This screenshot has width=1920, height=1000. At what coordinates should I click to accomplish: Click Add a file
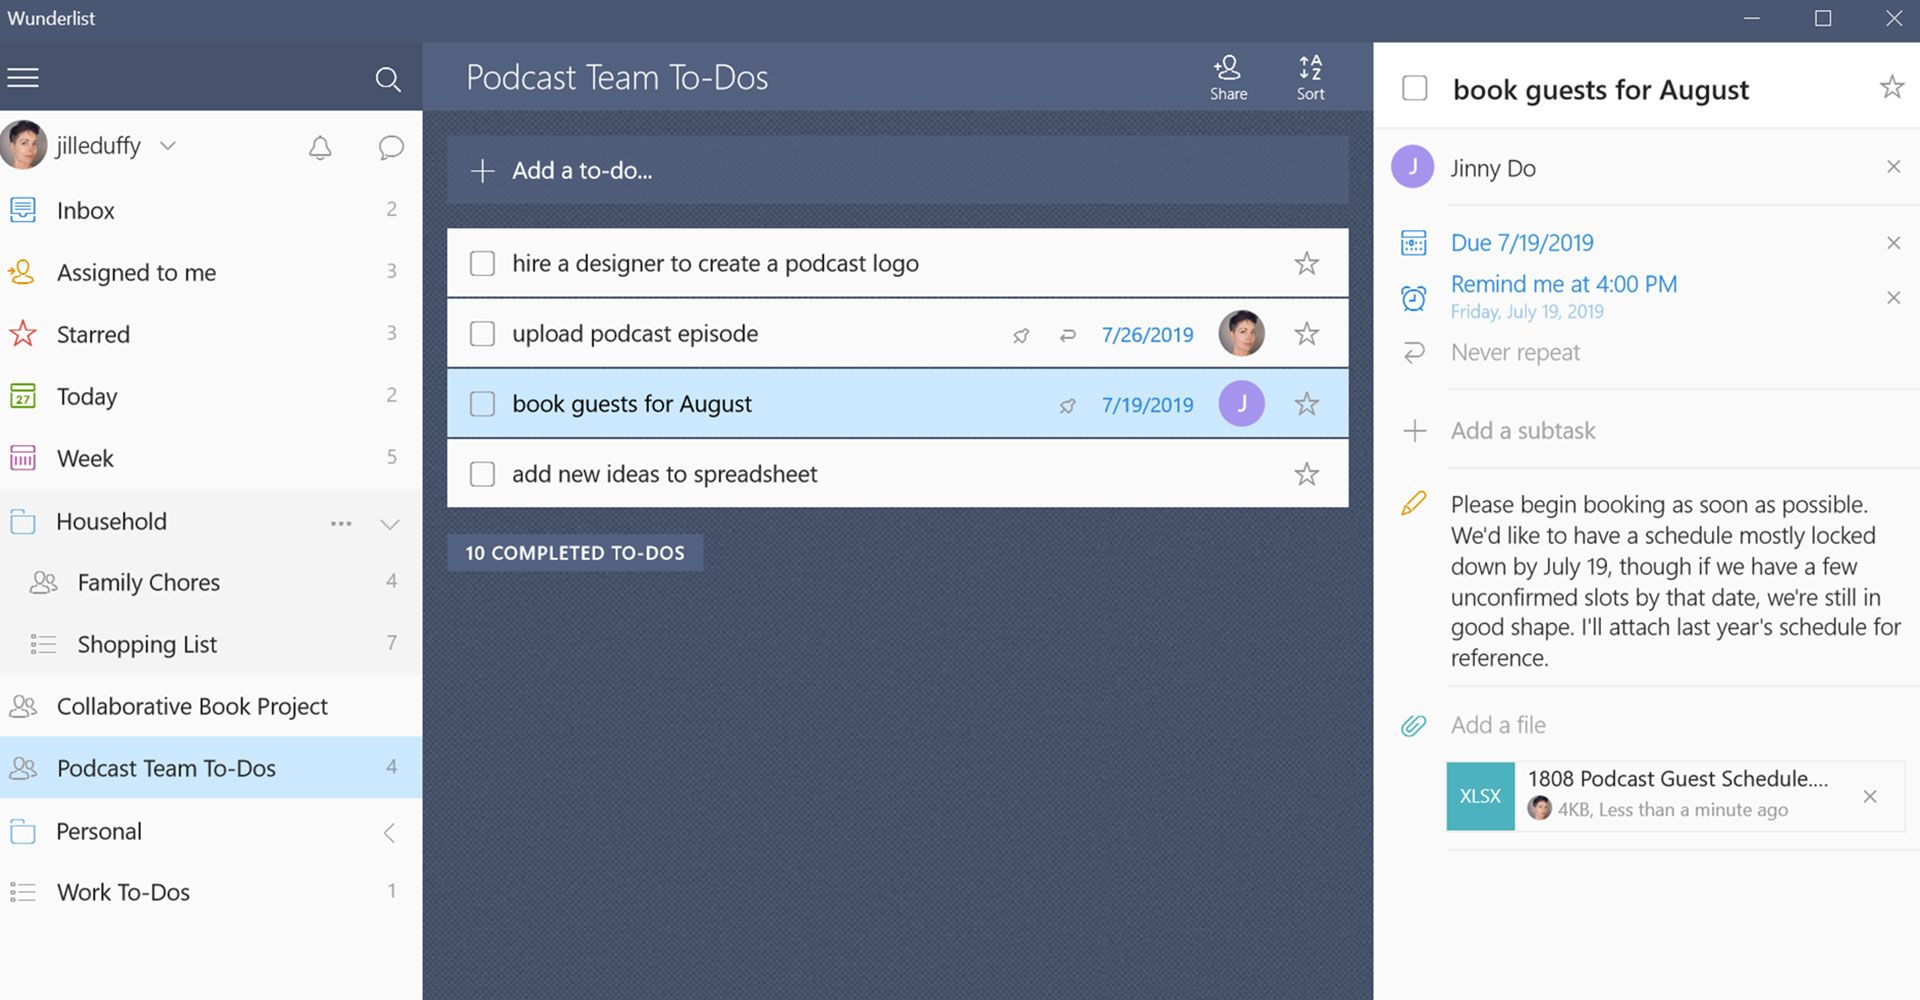[1498, 725]
